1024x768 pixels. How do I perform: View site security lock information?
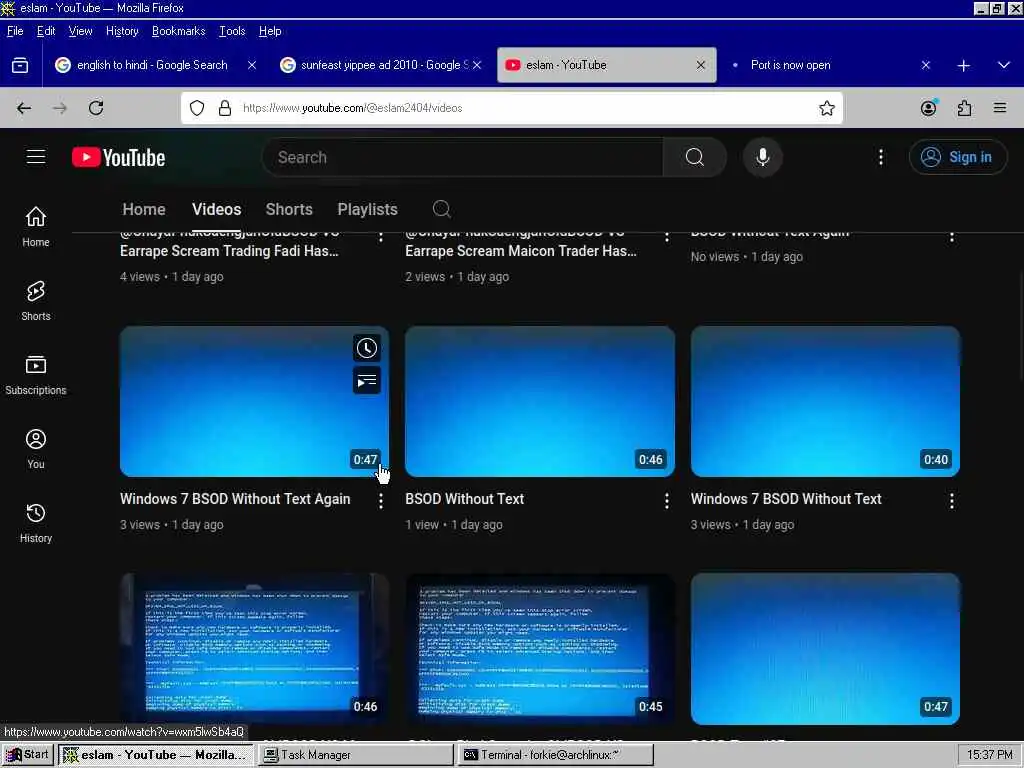tap(225, 108)
